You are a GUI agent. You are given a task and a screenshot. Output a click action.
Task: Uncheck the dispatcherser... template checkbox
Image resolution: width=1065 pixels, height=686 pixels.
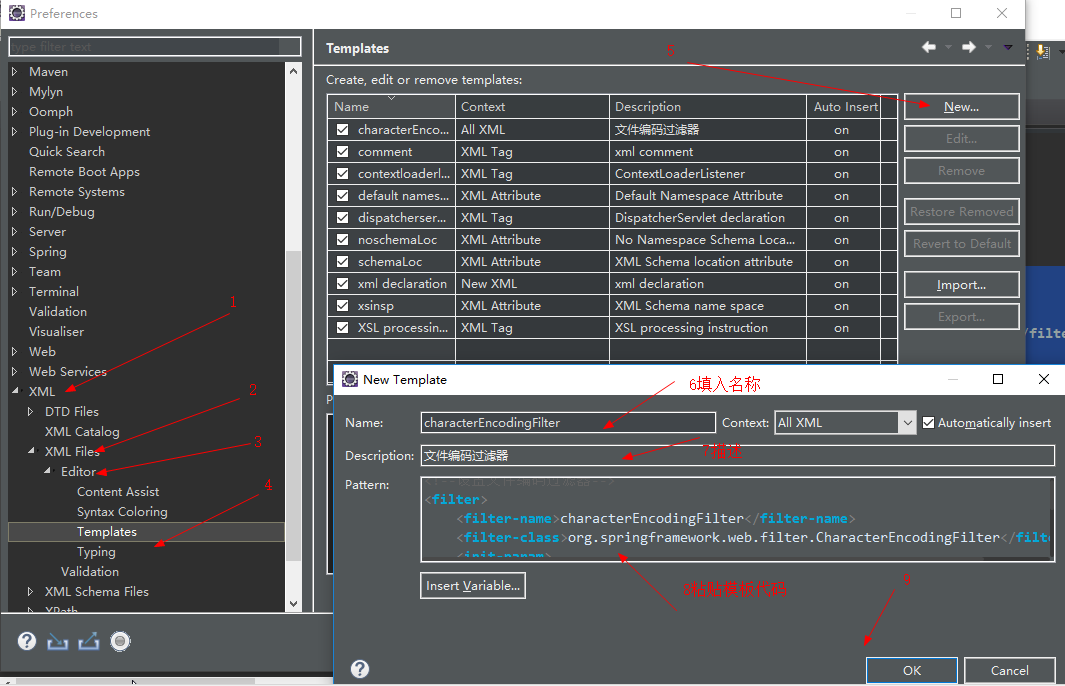tap(342, 218)
